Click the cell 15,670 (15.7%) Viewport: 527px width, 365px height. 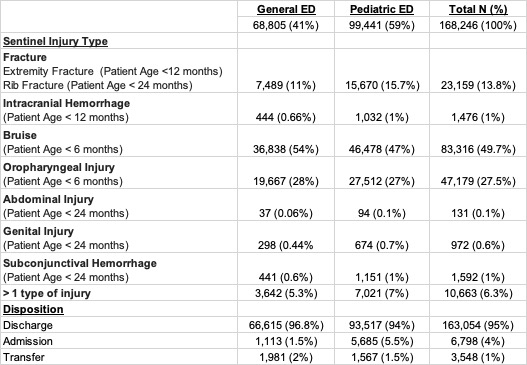pyautogui.click(x=382, y=85)
